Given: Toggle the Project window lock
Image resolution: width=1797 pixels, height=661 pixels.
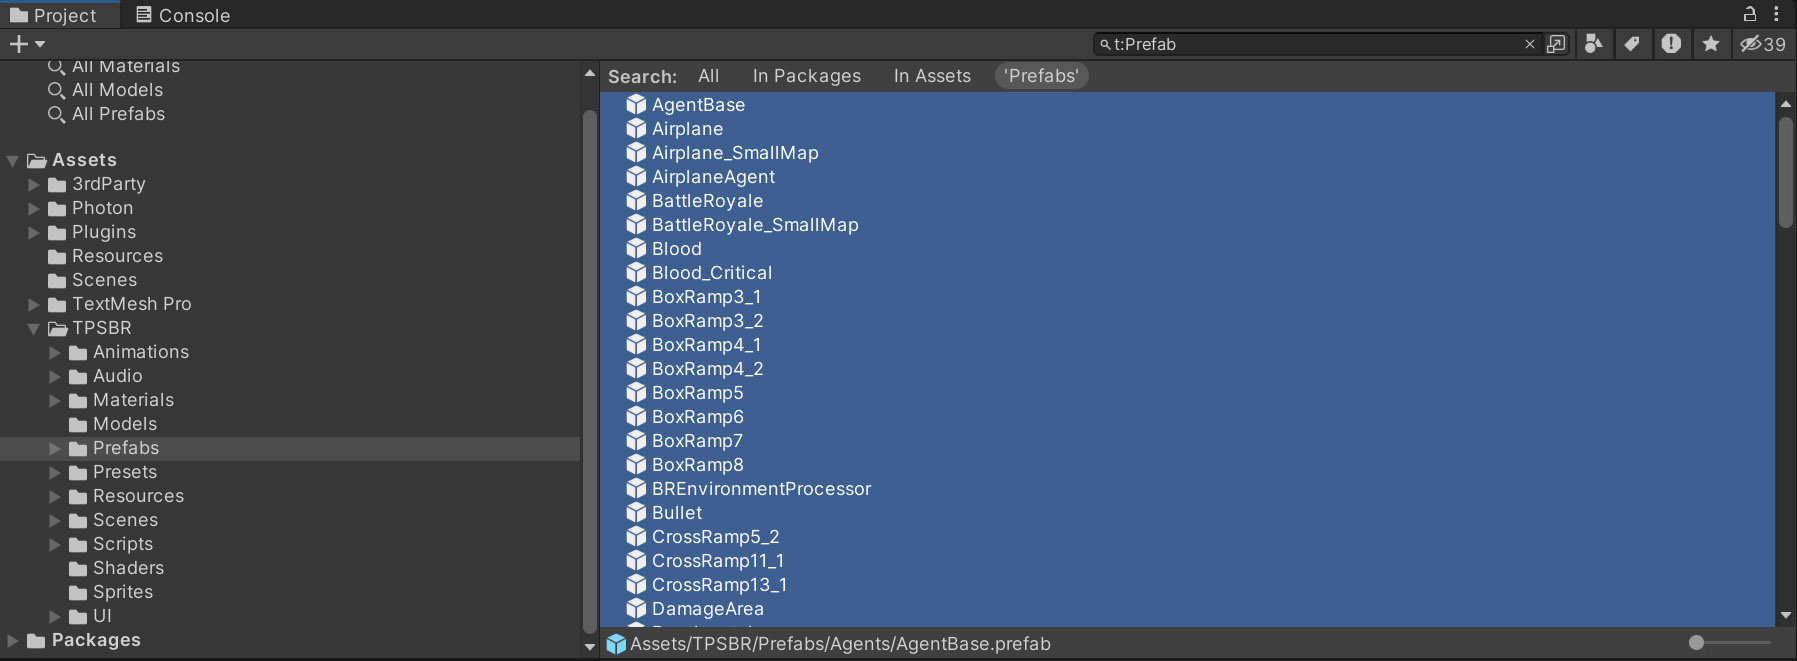Looking at the screenshot, I should 1750,14.
